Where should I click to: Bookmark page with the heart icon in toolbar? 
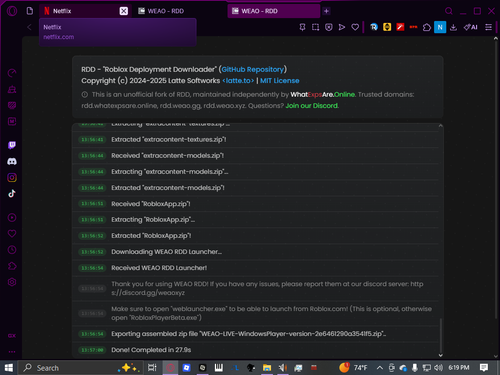tap(355, 27)
